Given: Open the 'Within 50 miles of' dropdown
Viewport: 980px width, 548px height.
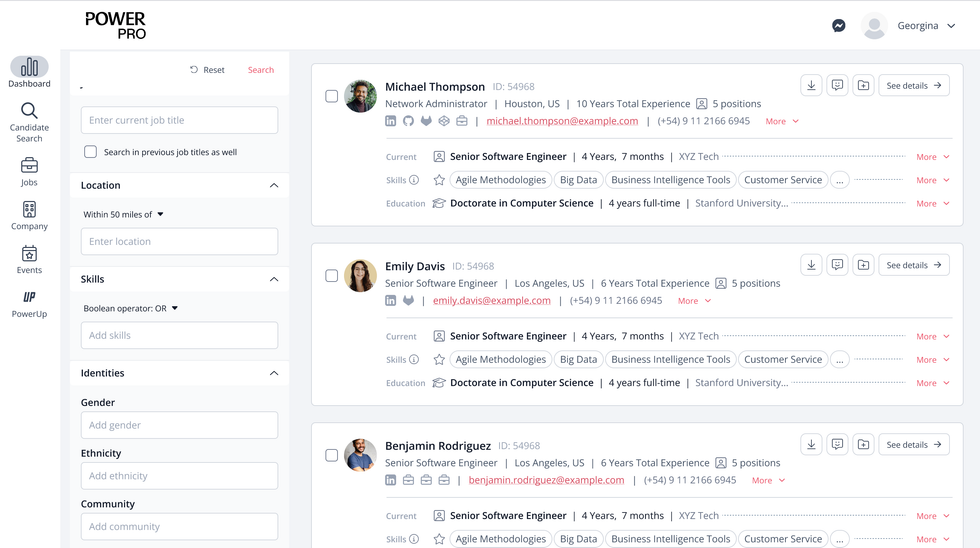Looking at the screenshot, I should click(124, 214).
